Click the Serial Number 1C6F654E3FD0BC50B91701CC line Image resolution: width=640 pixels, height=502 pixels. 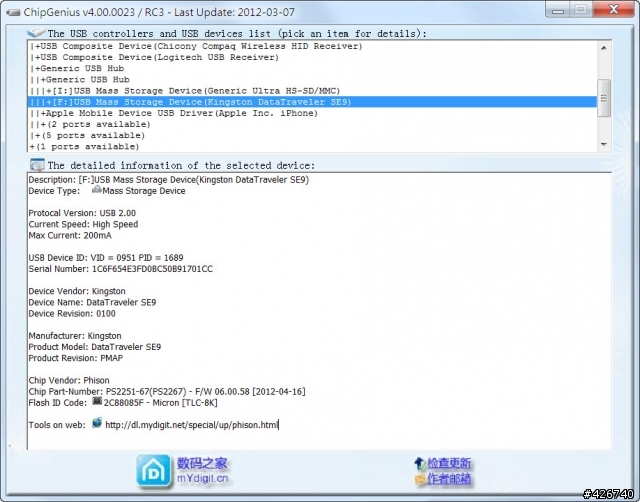click(x=121, y=269)
